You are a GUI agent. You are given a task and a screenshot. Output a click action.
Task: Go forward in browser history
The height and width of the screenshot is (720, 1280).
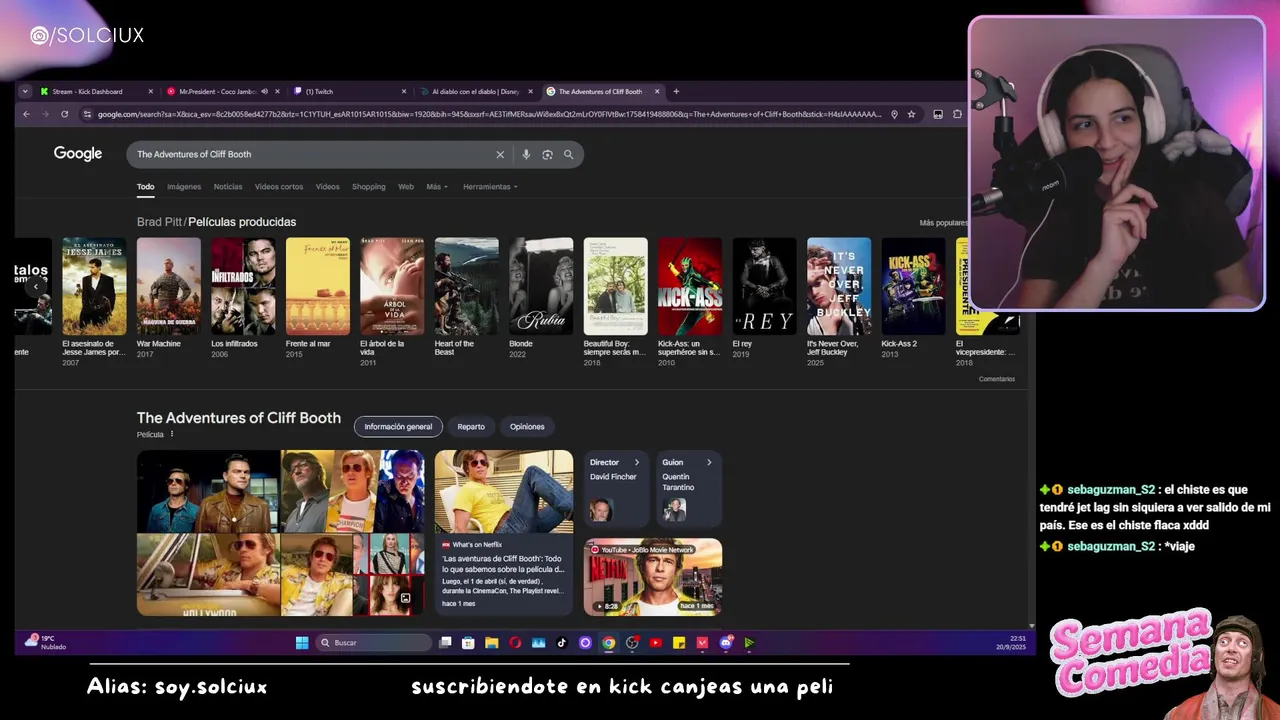[45, 114]
